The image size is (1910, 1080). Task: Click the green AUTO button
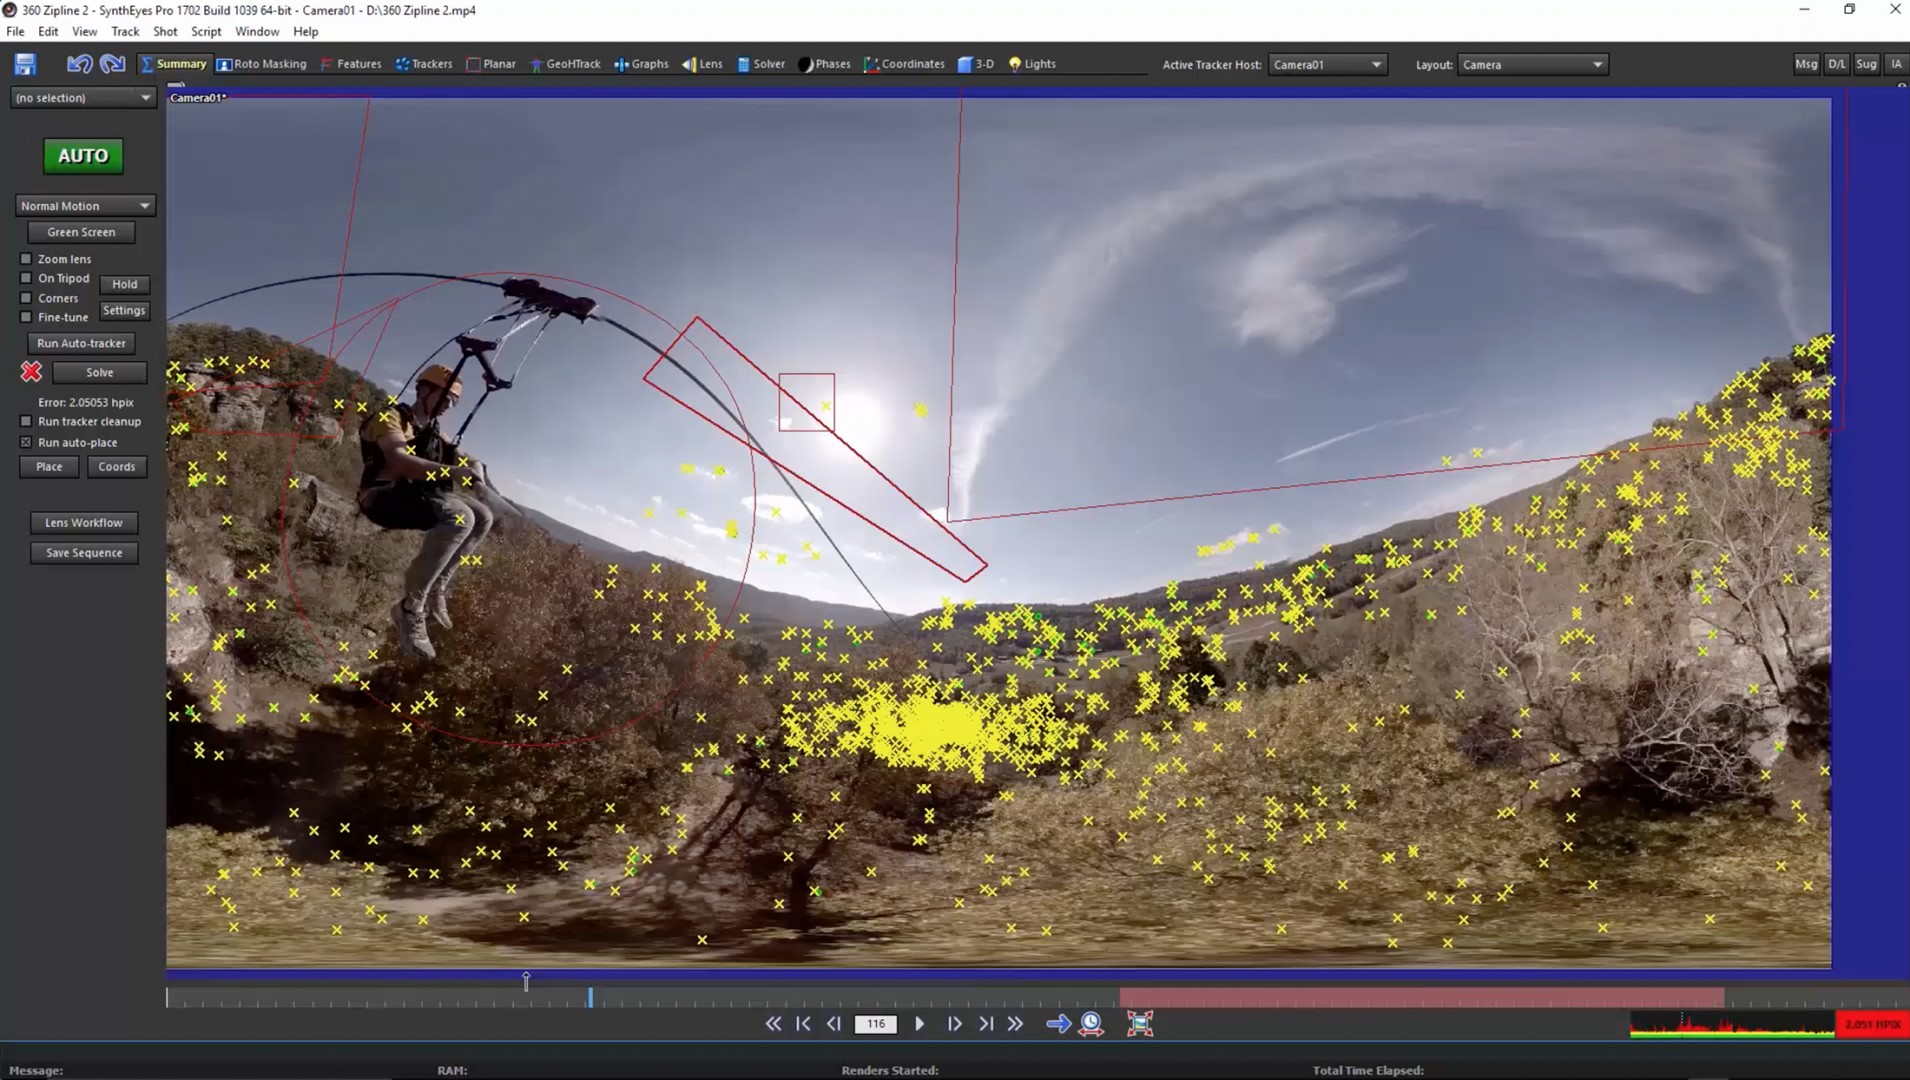coord(83,156)
